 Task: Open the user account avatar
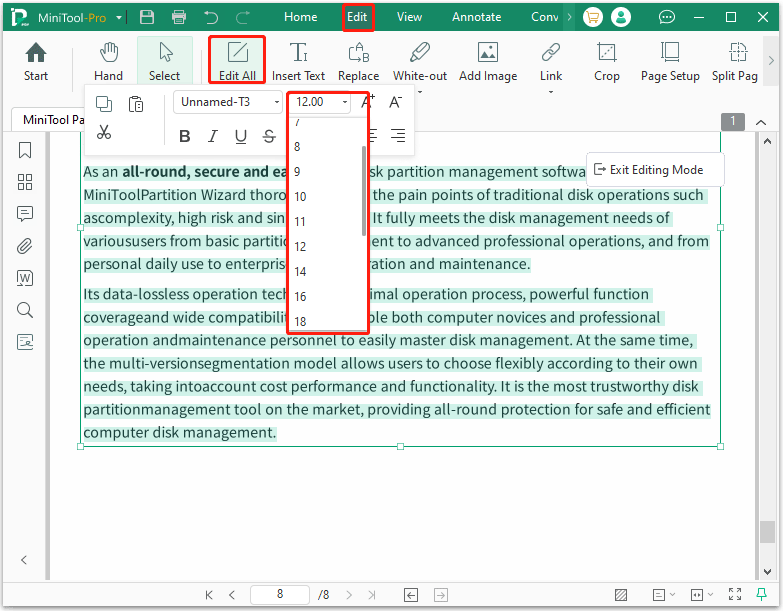click(621, 17)
